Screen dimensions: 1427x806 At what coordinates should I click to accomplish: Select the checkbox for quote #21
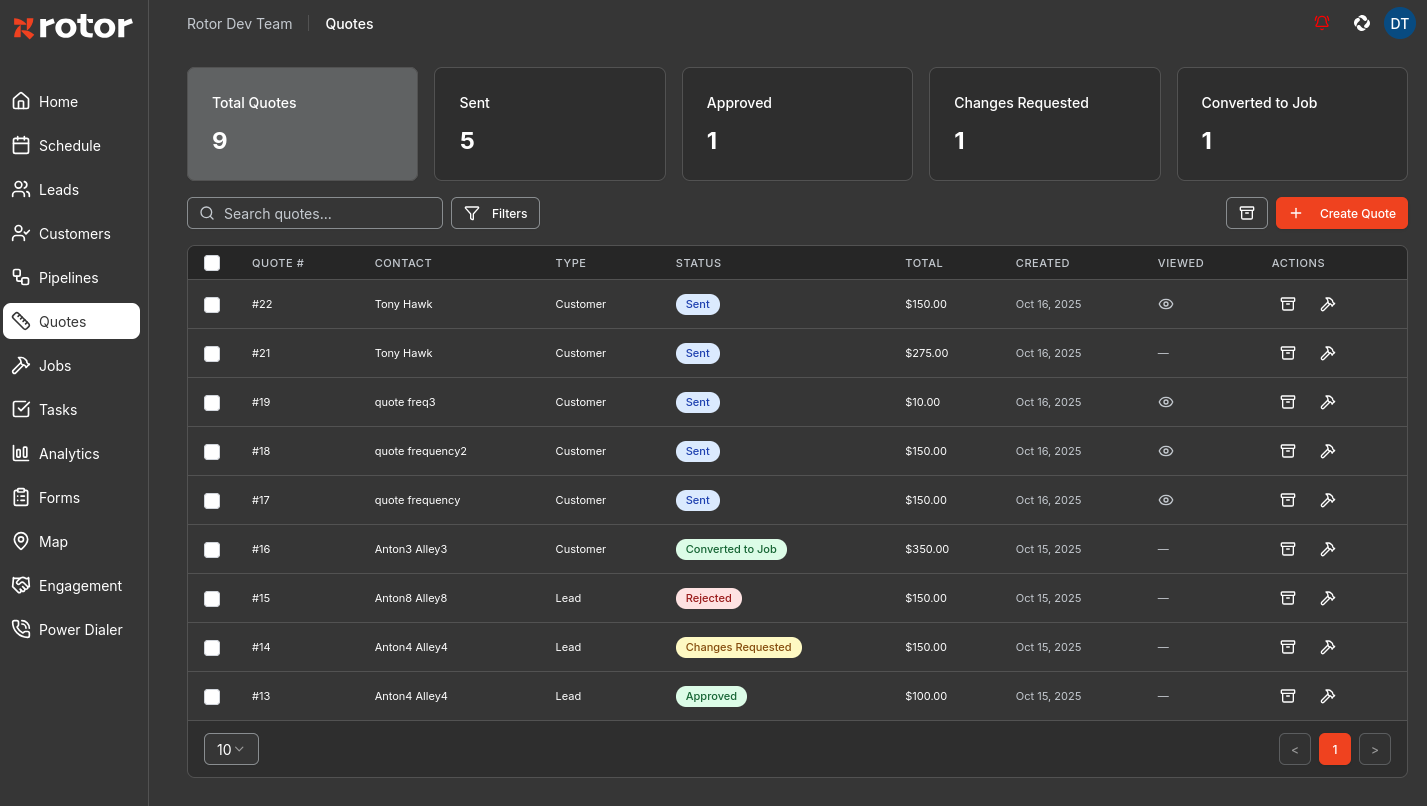[212, 353]
